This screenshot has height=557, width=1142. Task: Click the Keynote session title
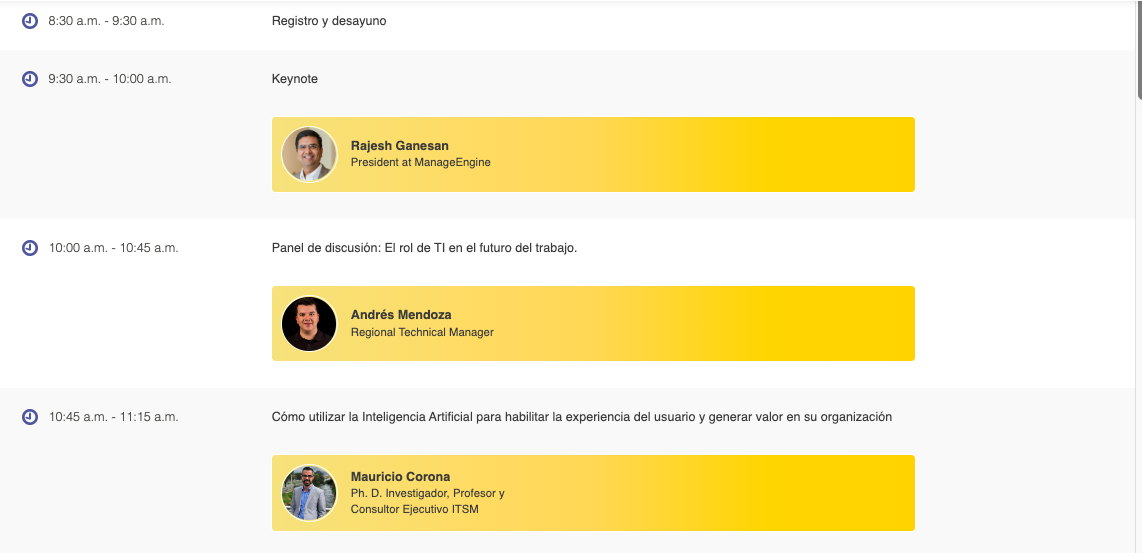tap(295, 79)
